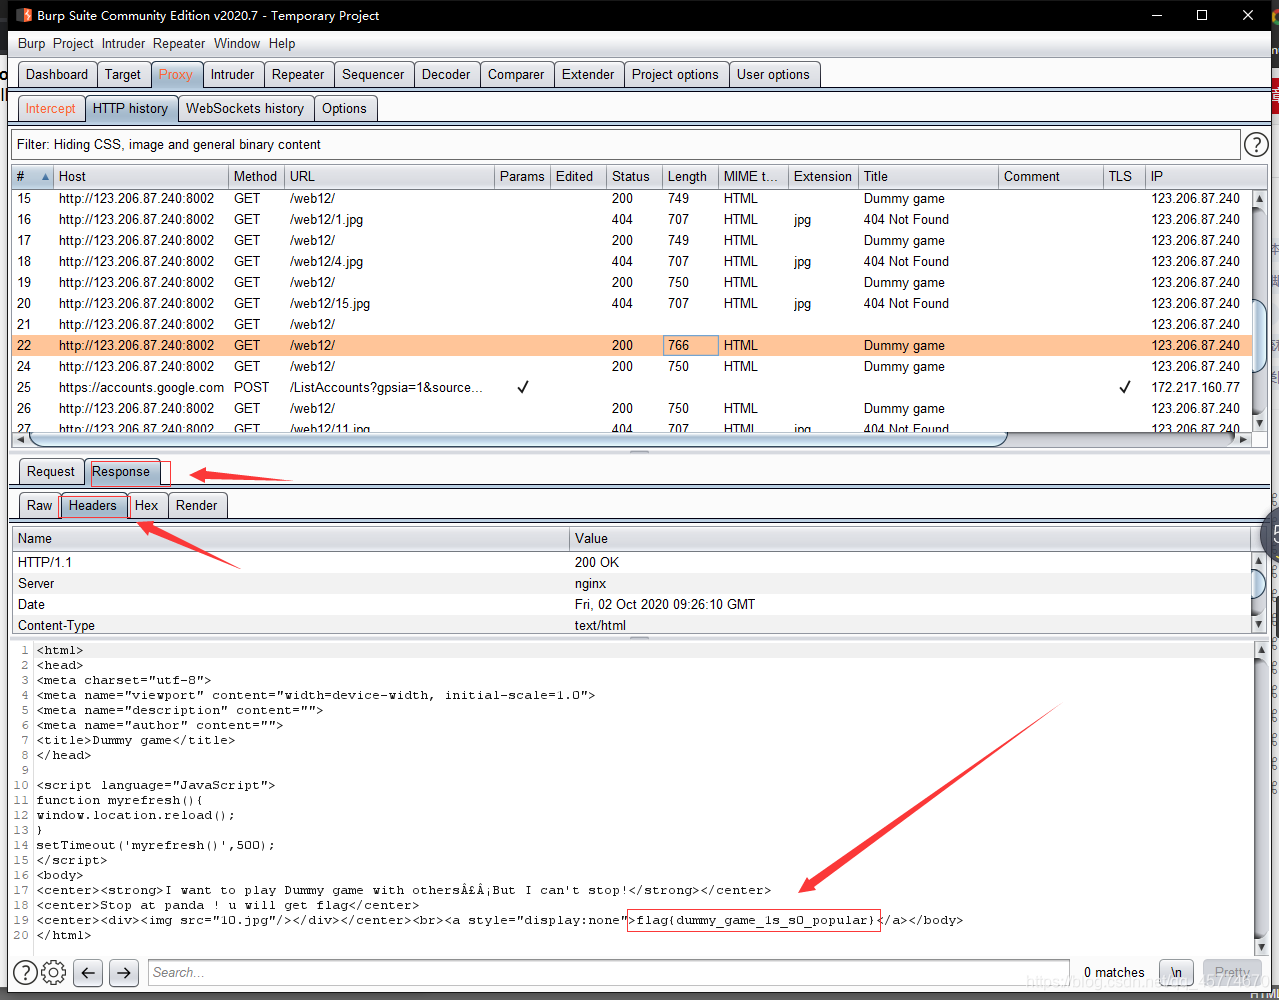Switch to Hex response view
Image resolution: width=1279 pixels, height=1000 pixels.
tap(147, 505)
